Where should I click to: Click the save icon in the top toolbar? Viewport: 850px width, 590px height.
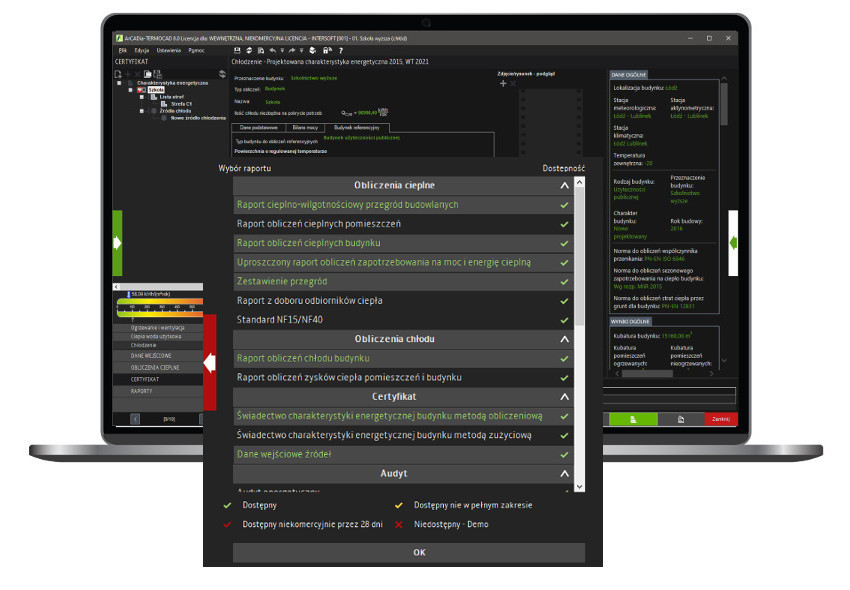237,50
